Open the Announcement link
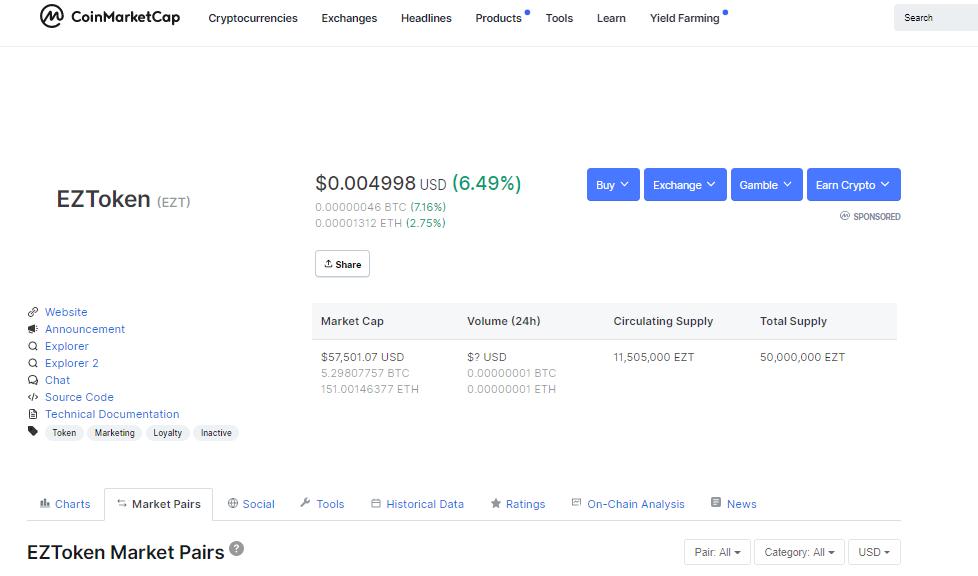The image size is (978, 576). (x=85, y=329)
